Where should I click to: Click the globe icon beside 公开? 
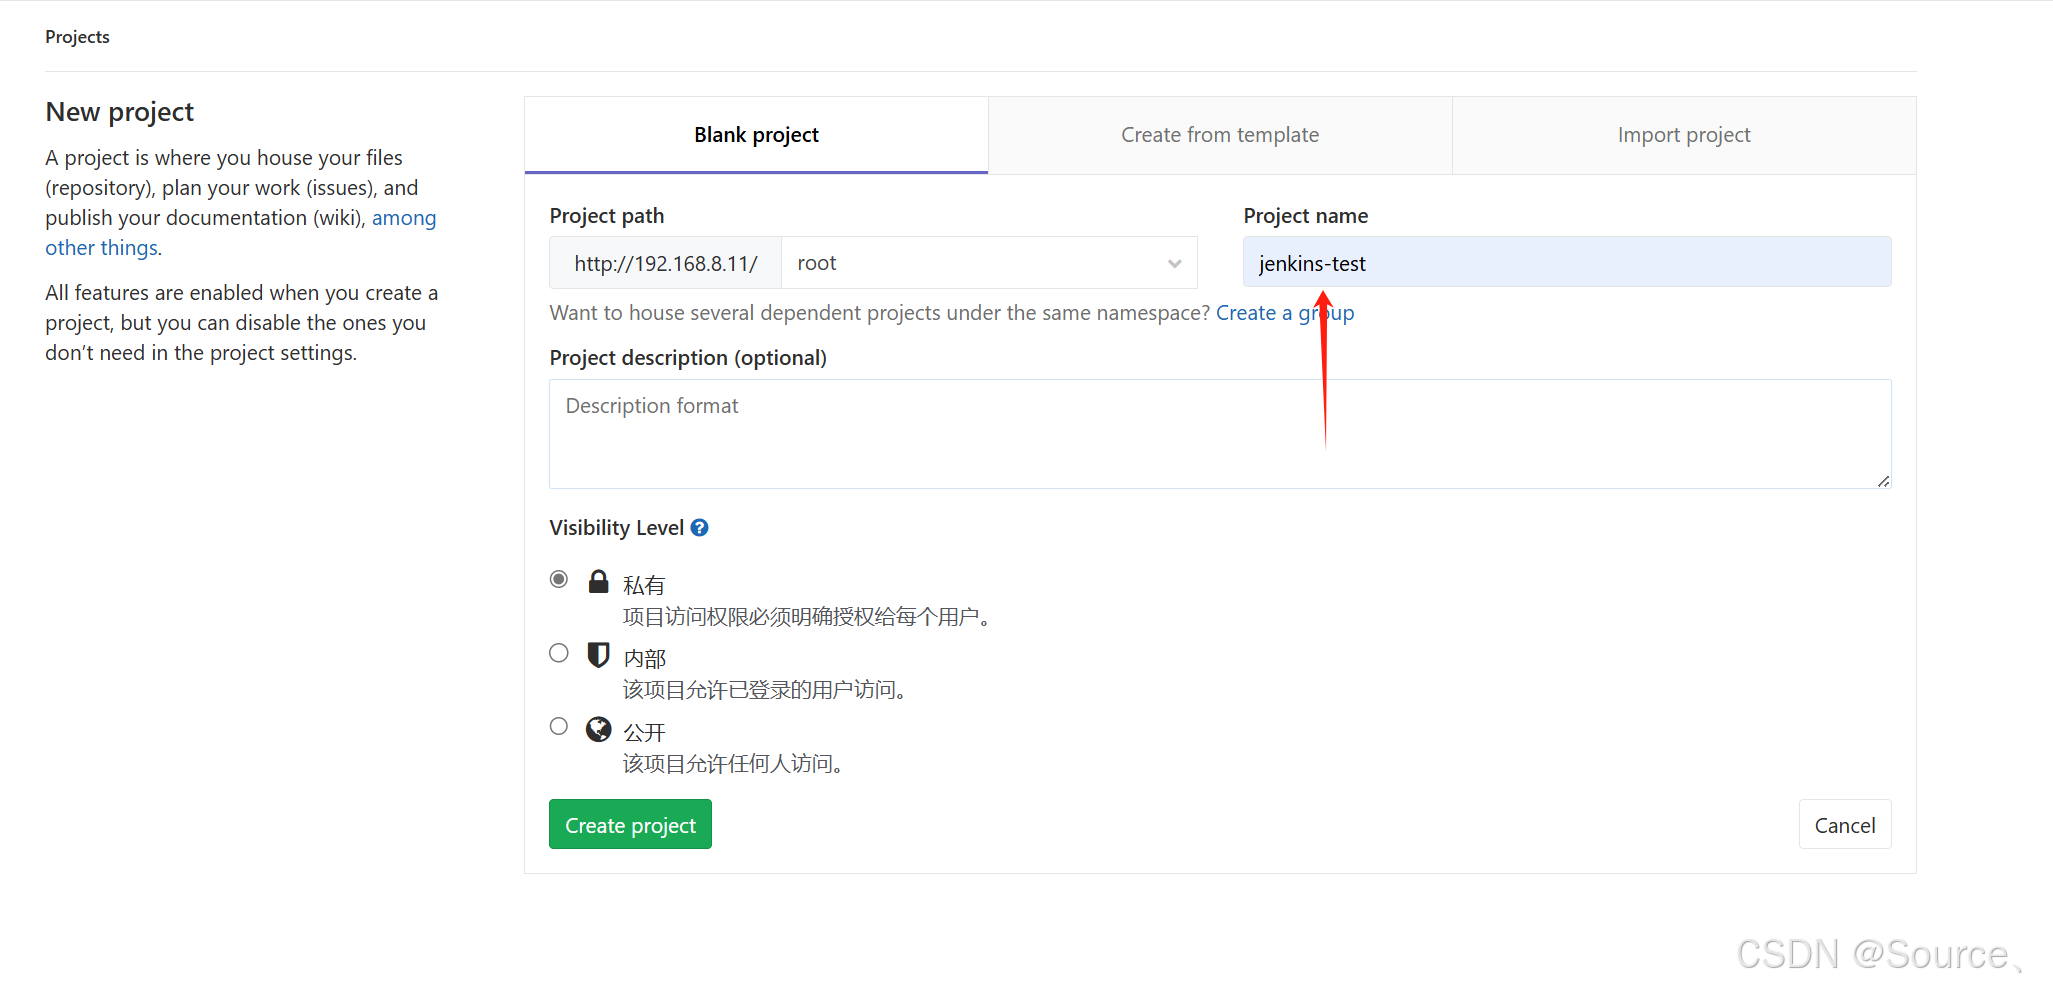[x=598, y=729]
